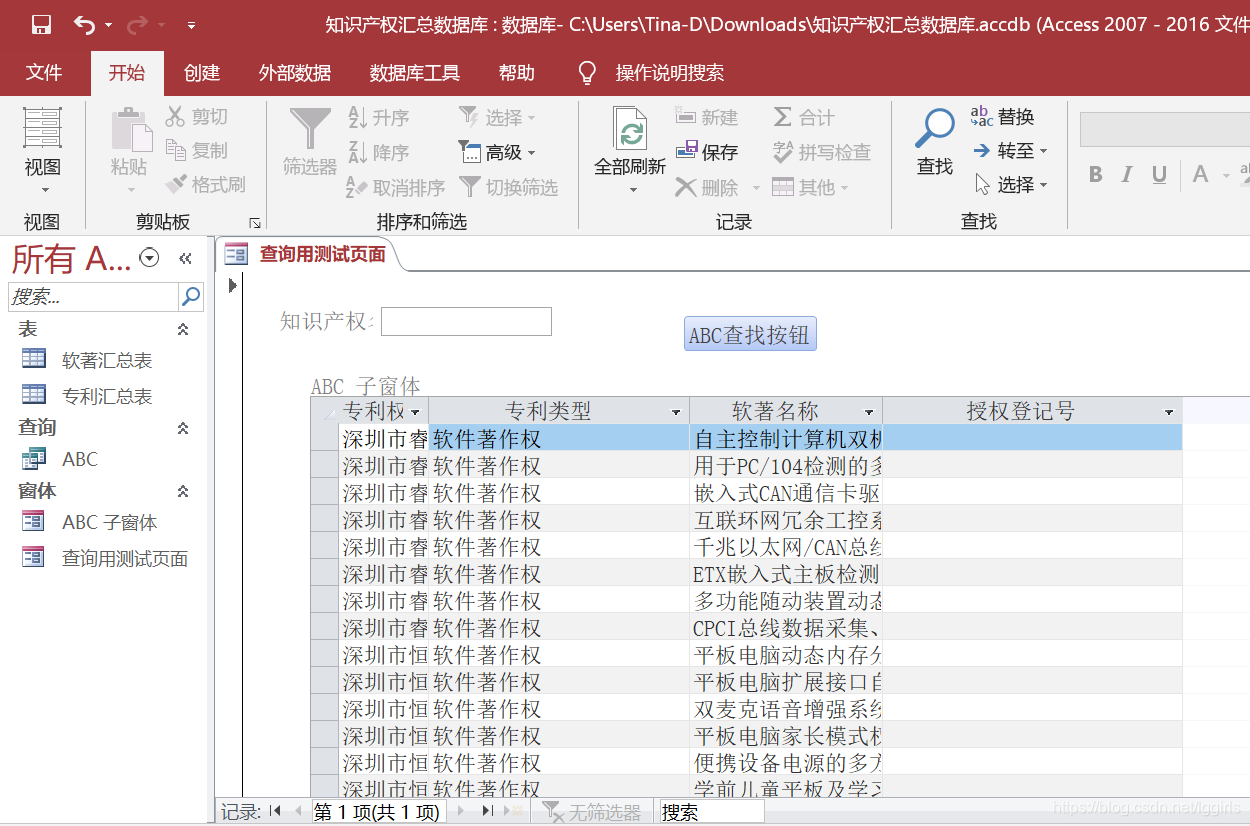Toggle bold formatting B

[x=1095, y=175]
